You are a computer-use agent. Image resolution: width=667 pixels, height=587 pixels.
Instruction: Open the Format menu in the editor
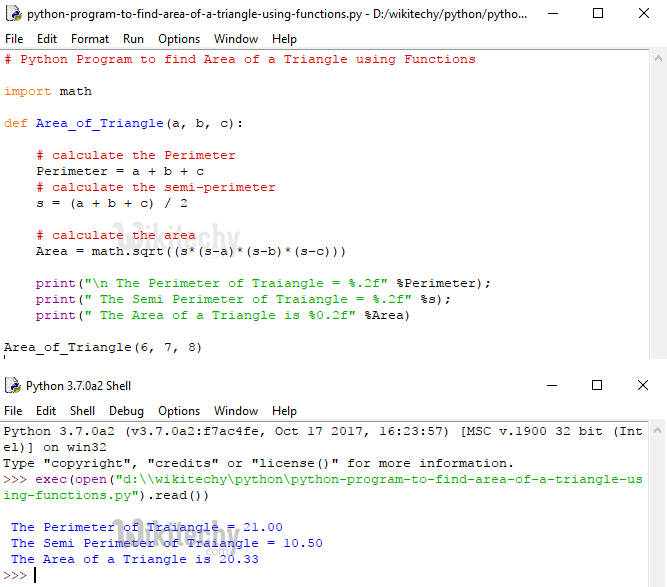pos(90,39)
